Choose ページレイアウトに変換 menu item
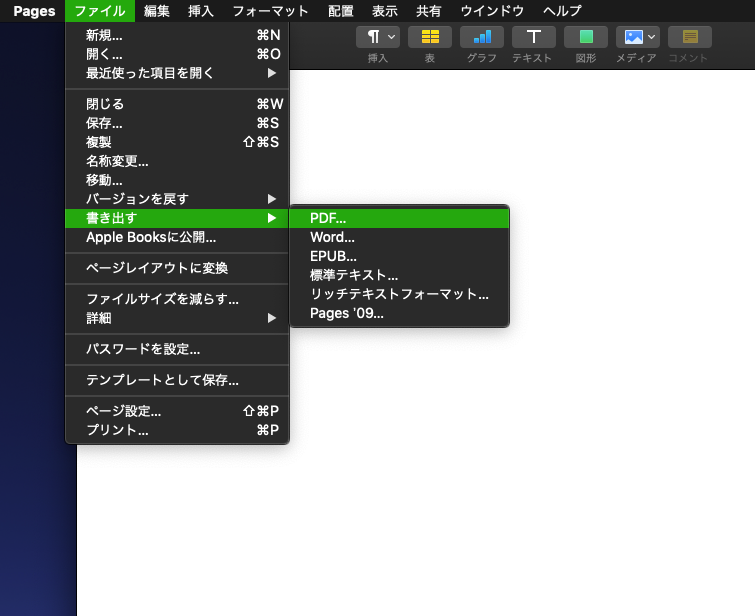 pyautogui.click(x=177, y=268)
